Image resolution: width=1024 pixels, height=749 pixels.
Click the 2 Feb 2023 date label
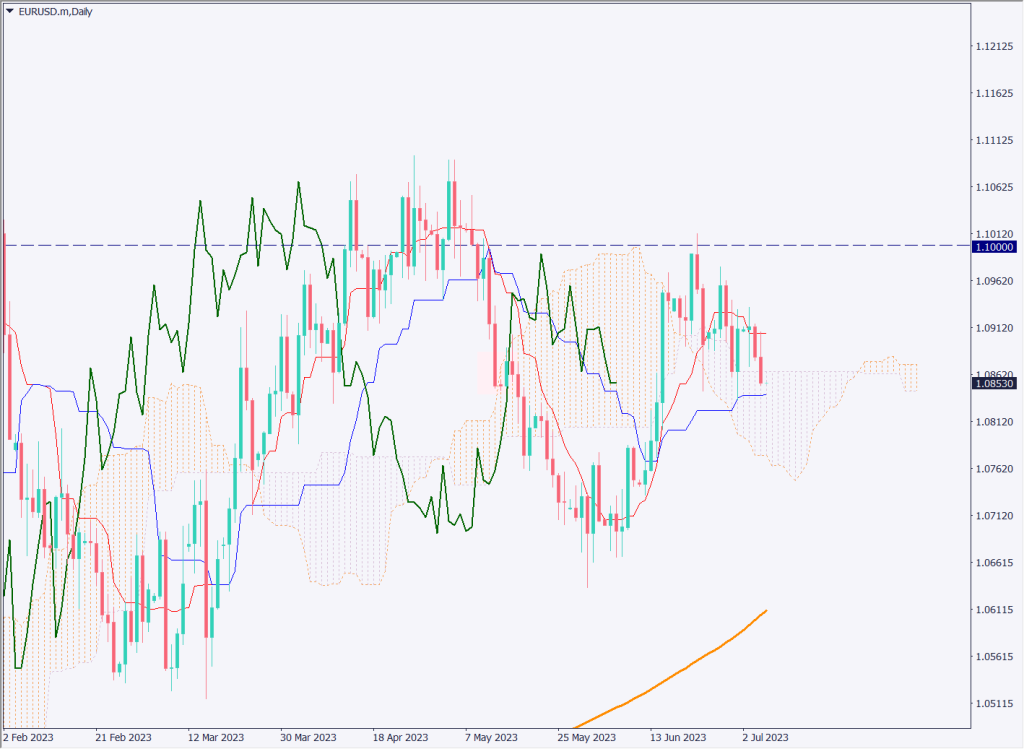coord(29,737)
